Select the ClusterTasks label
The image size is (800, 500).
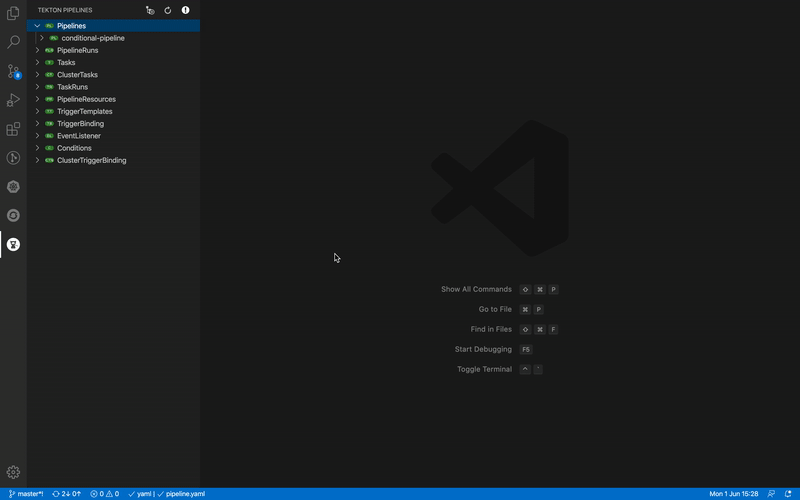point(77,74)
